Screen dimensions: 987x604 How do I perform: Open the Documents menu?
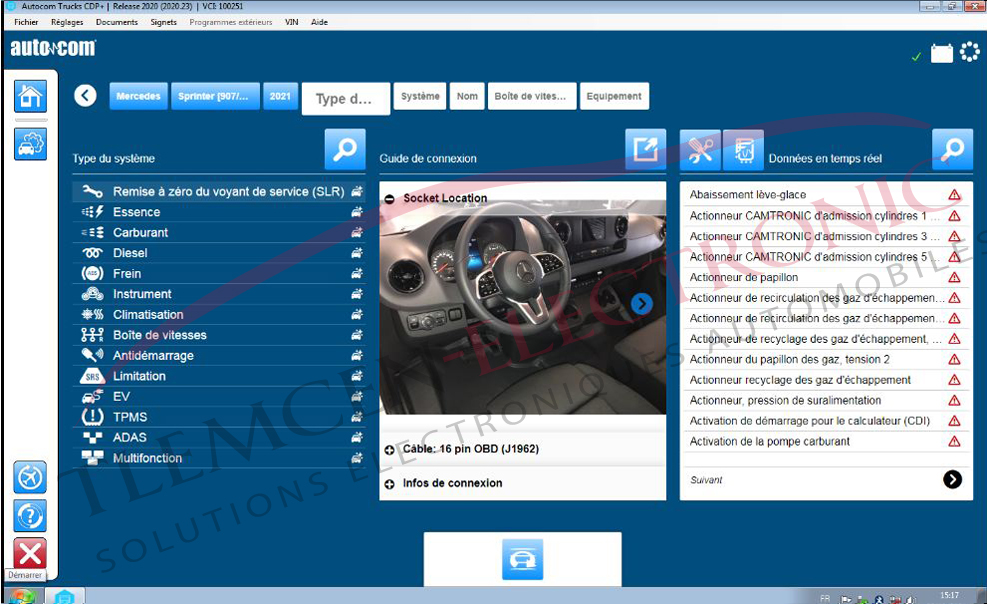[x=116, y=22]
